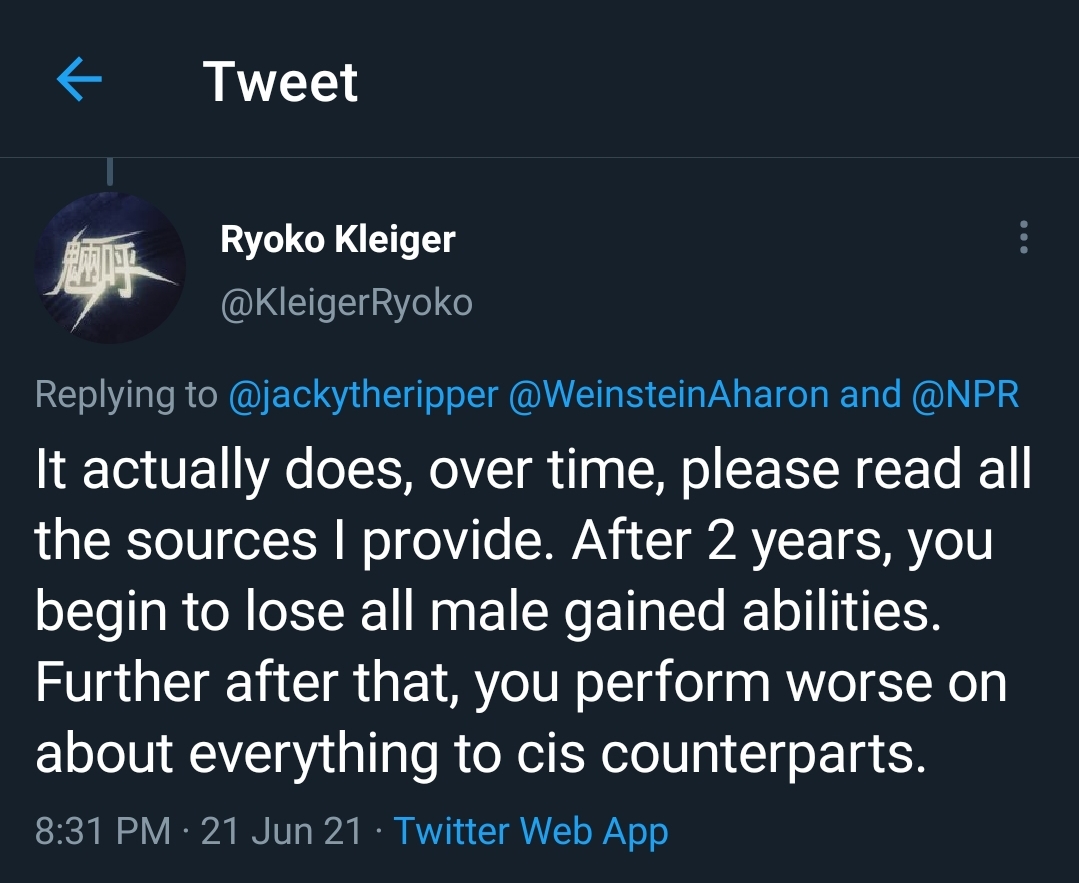Tap the line "about everything to cis counterparts"
The image size is (1079, 883).
[475, 755]
